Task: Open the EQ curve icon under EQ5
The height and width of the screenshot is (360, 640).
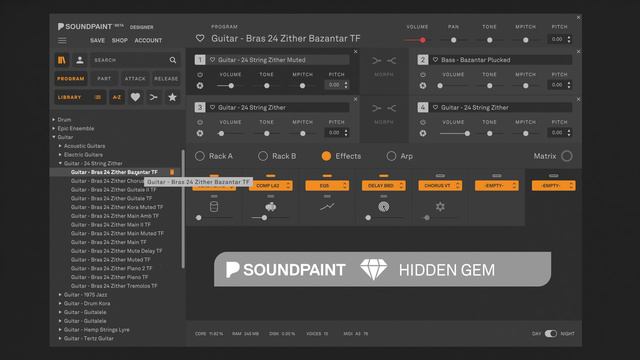Action: [327, 207]
